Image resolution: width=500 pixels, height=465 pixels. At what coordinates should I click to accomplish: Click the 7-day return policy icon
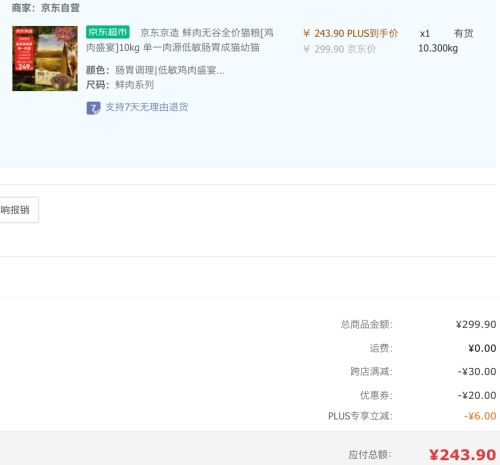tap(93, 108)
